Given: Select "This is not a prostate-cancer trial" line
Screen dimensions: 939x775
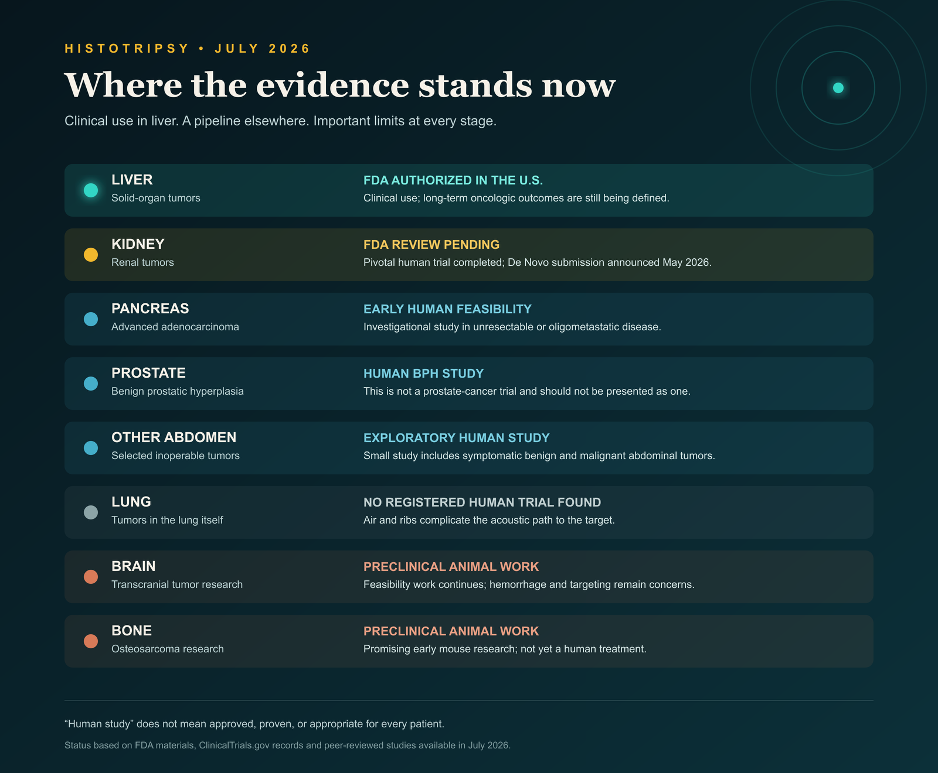Looking at the screenshot, I should point(527,391).
